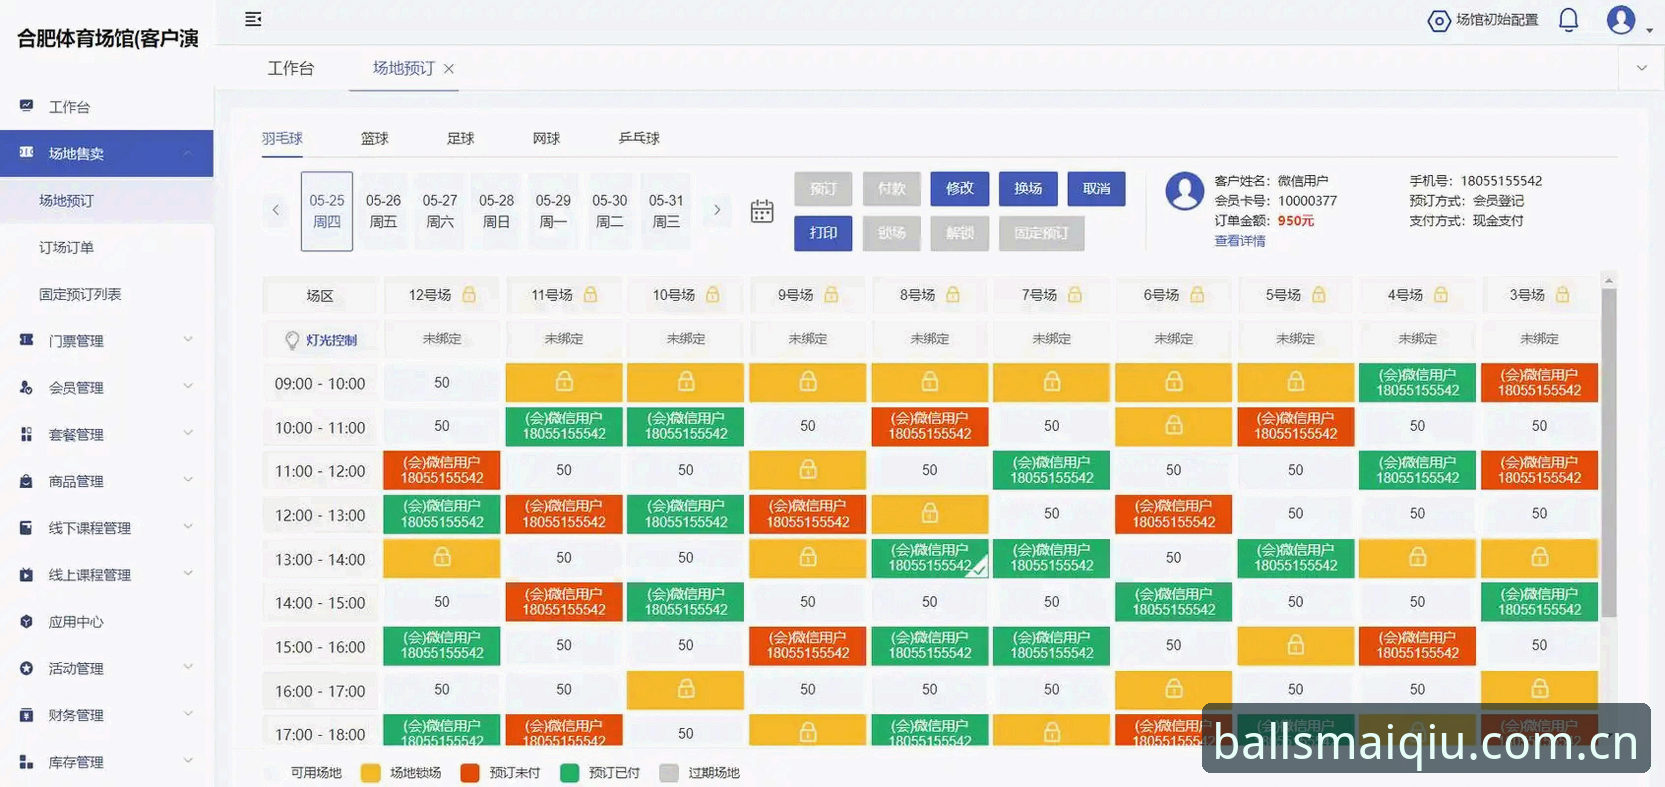
Task: Open 订场订单 in sidebar
Action: tap(66, 247)
